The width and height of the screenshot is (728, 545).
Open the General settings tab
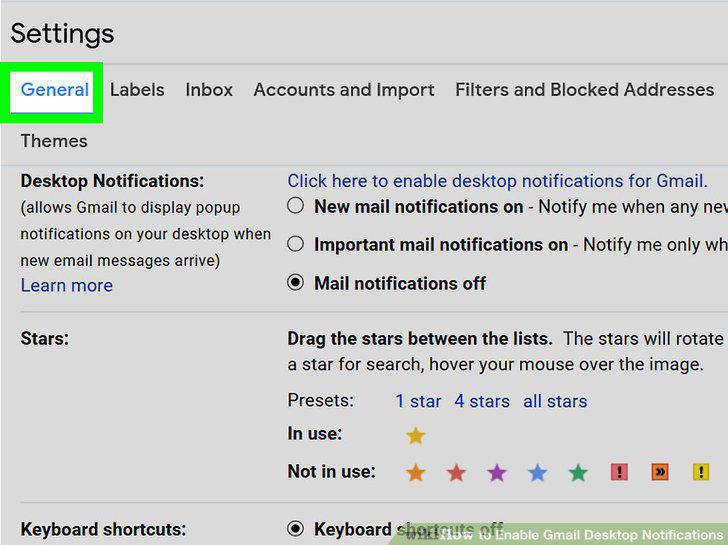tap(55, 90)
